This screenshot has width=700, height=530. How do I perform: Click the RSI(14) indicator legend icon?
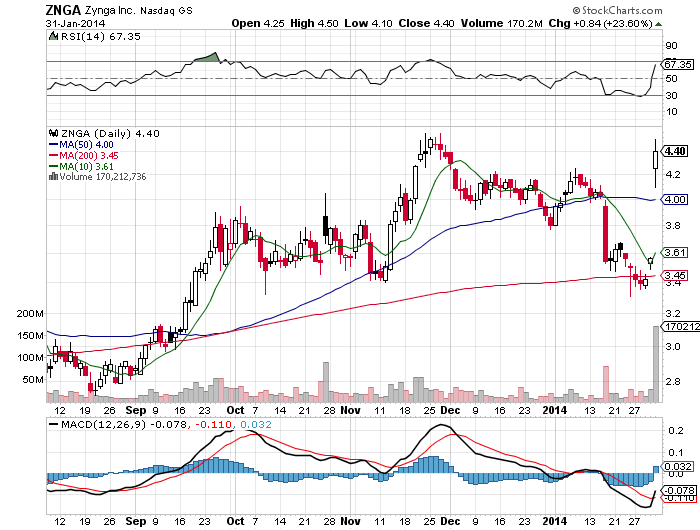click(54, 36)
